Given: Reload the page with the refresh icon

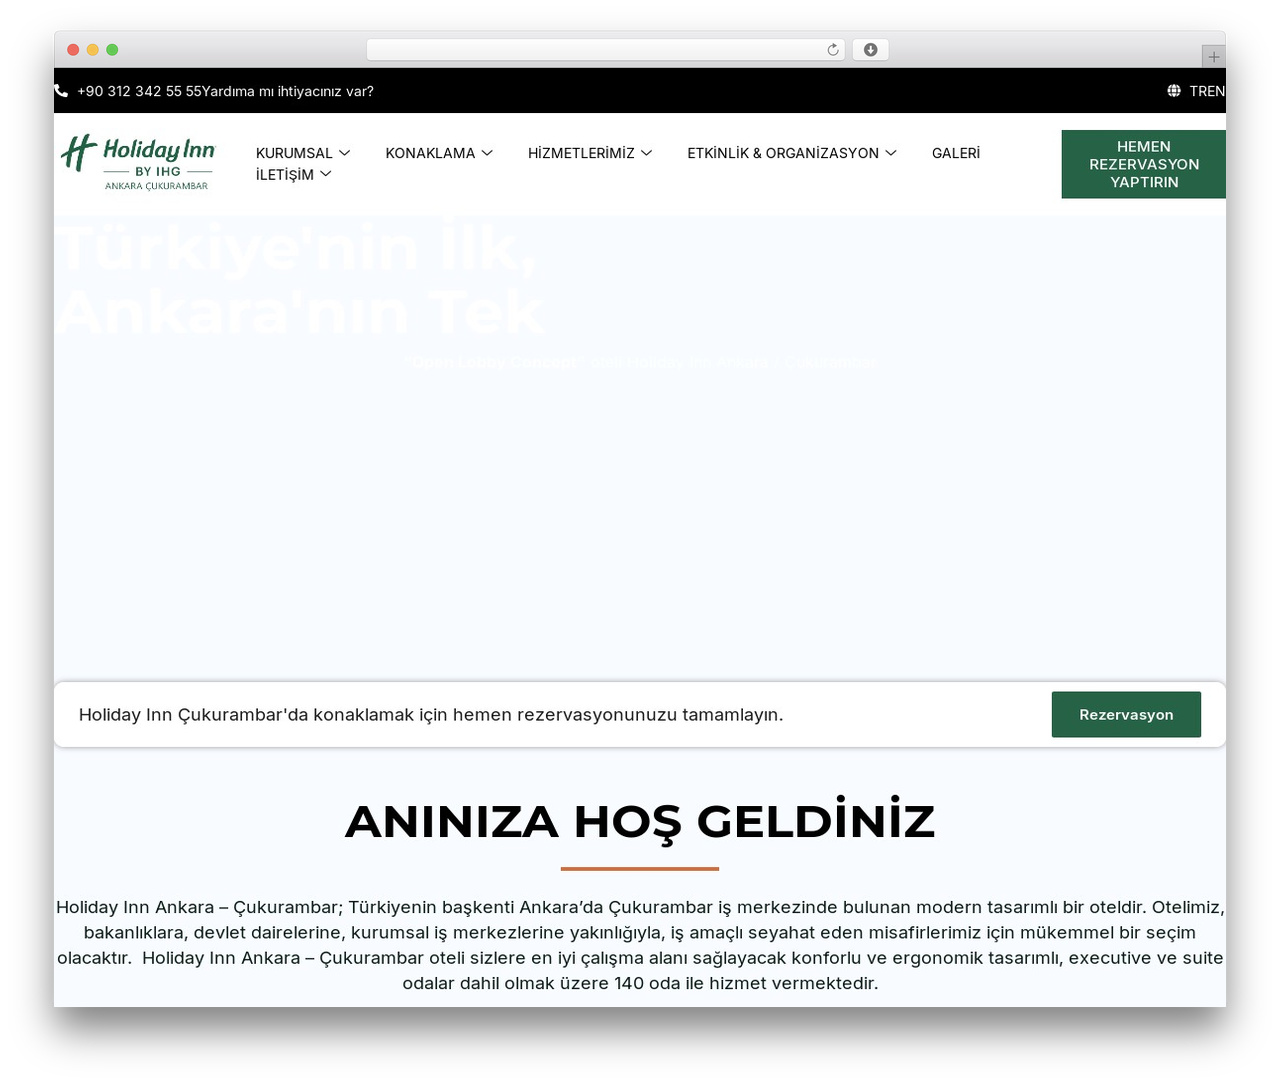Looking at the screenshot, I should (833, 50).
